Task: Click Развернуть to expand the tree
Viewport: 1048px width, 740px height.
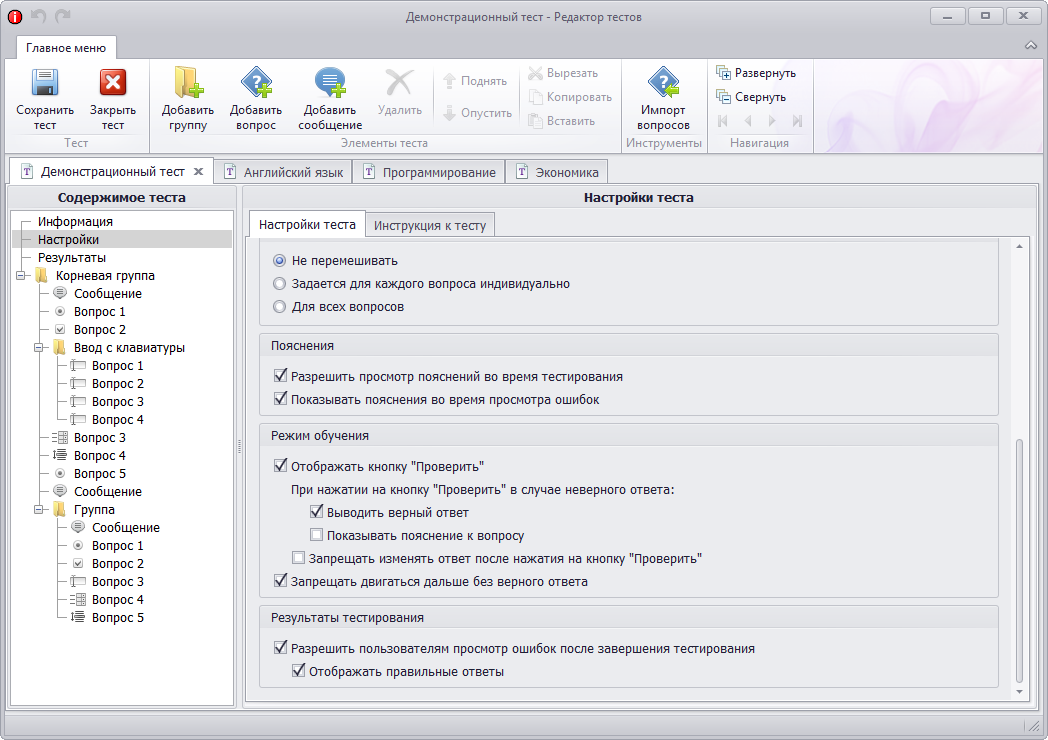Action: pos(756,73)
